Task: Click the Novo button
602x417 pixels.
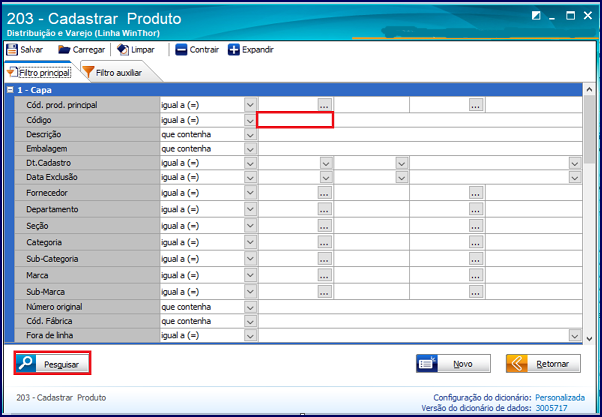Action: 453,363
